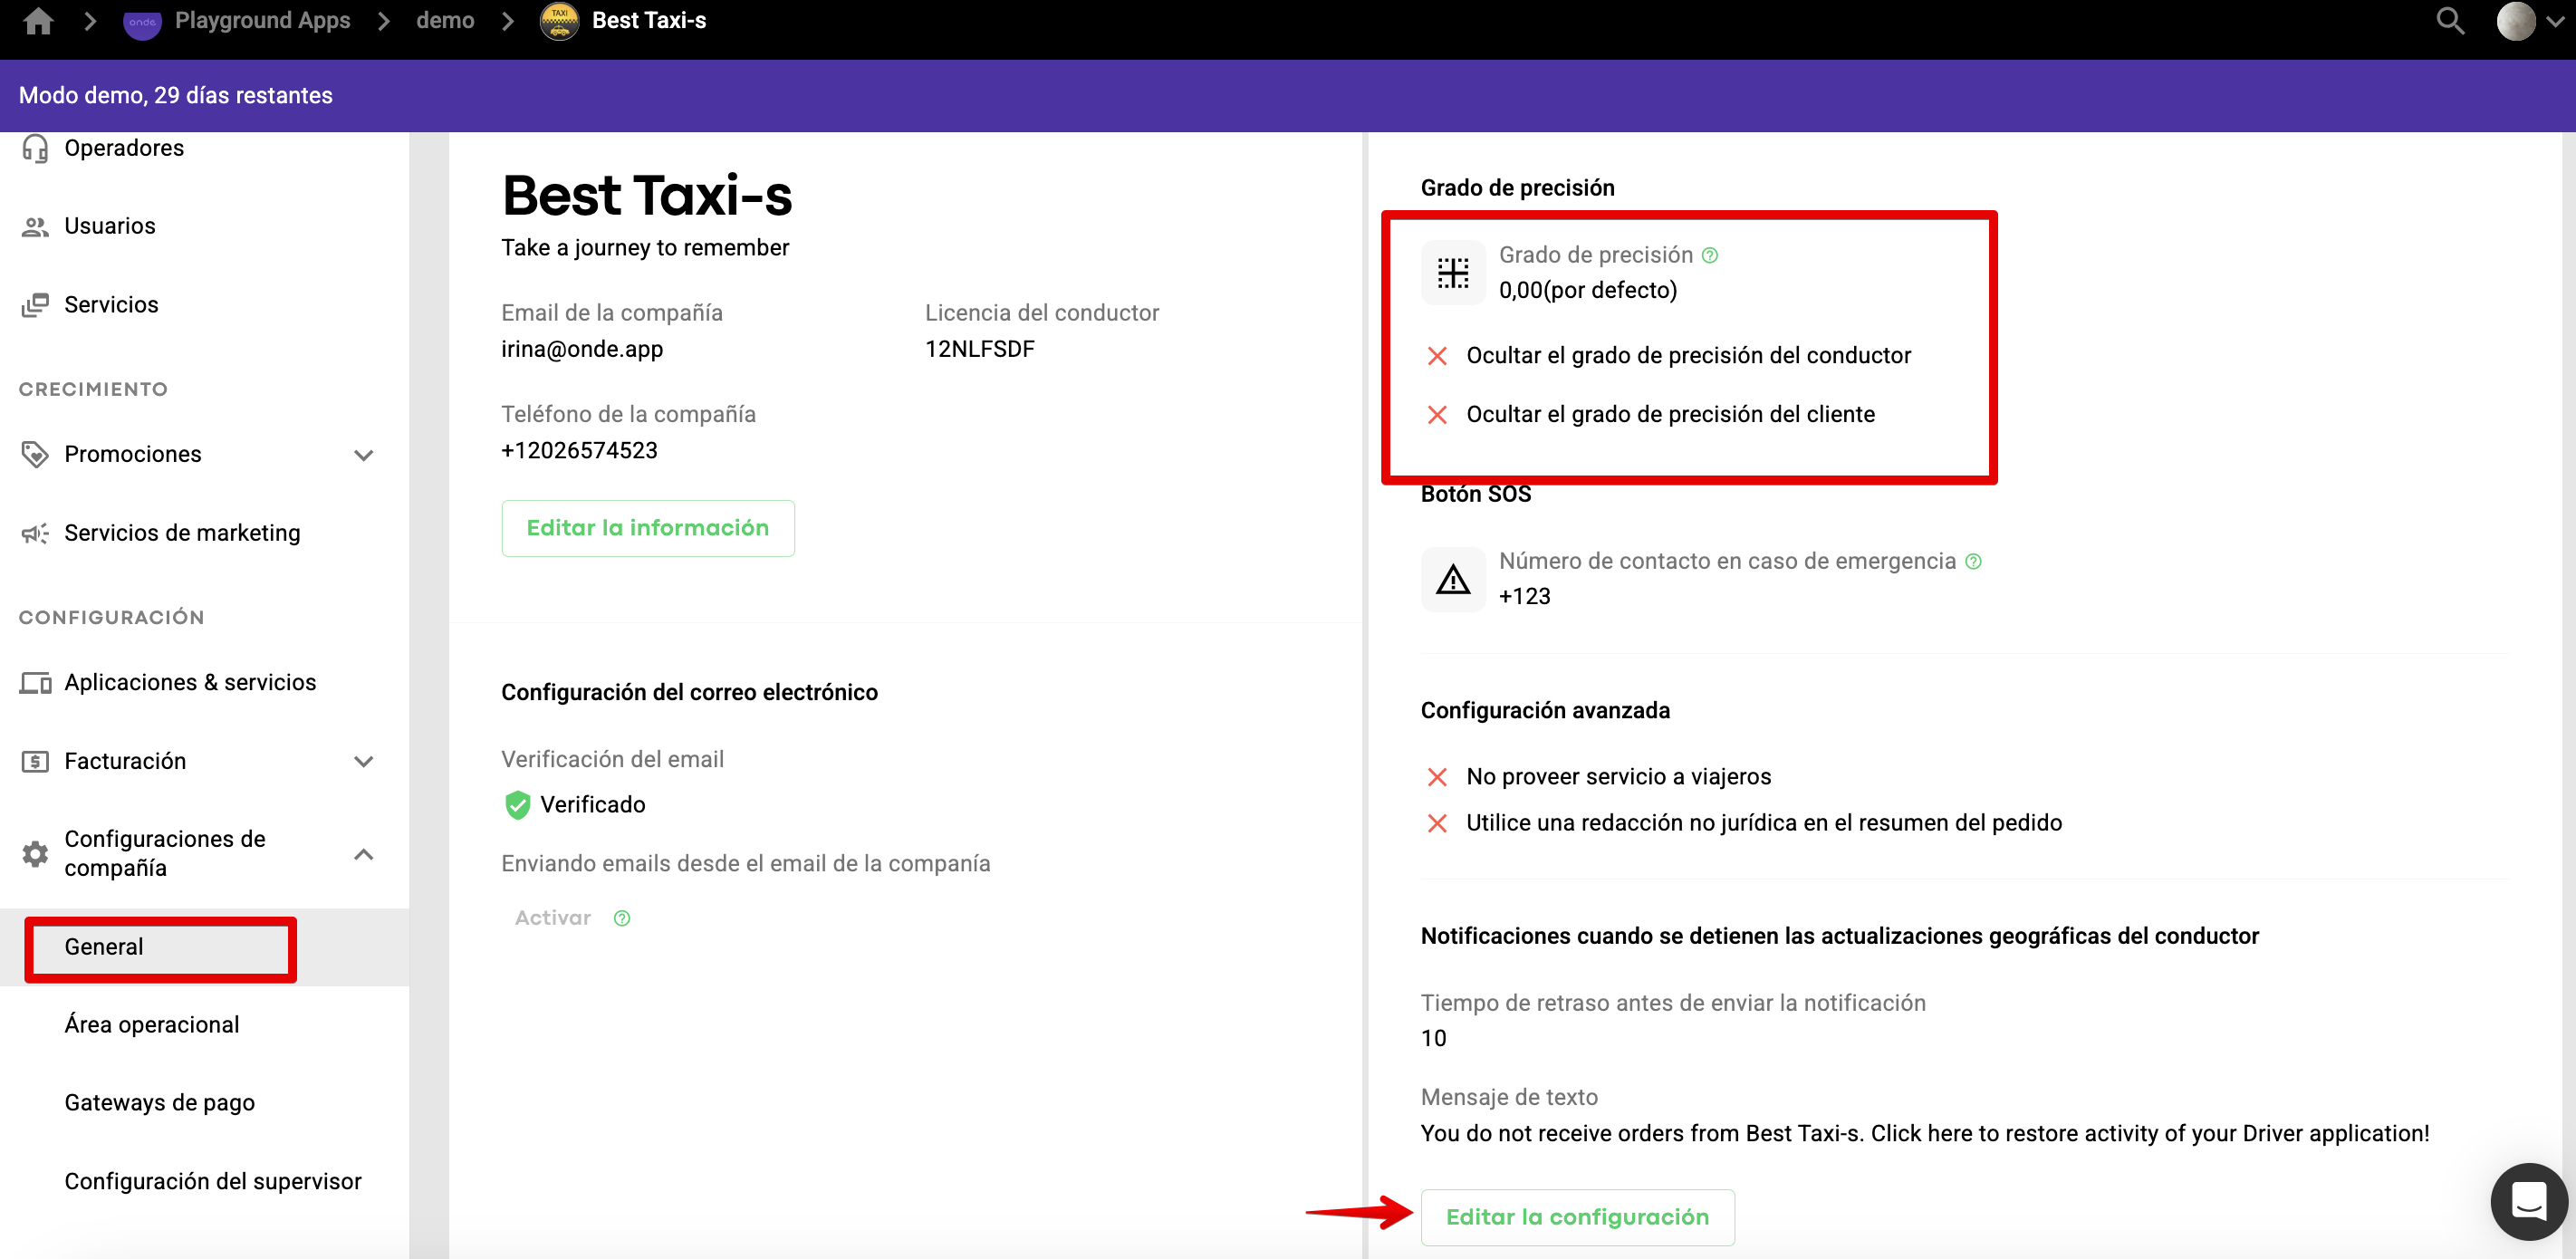
Task: Click the precision grid icon
Action: pos(1452,272)
